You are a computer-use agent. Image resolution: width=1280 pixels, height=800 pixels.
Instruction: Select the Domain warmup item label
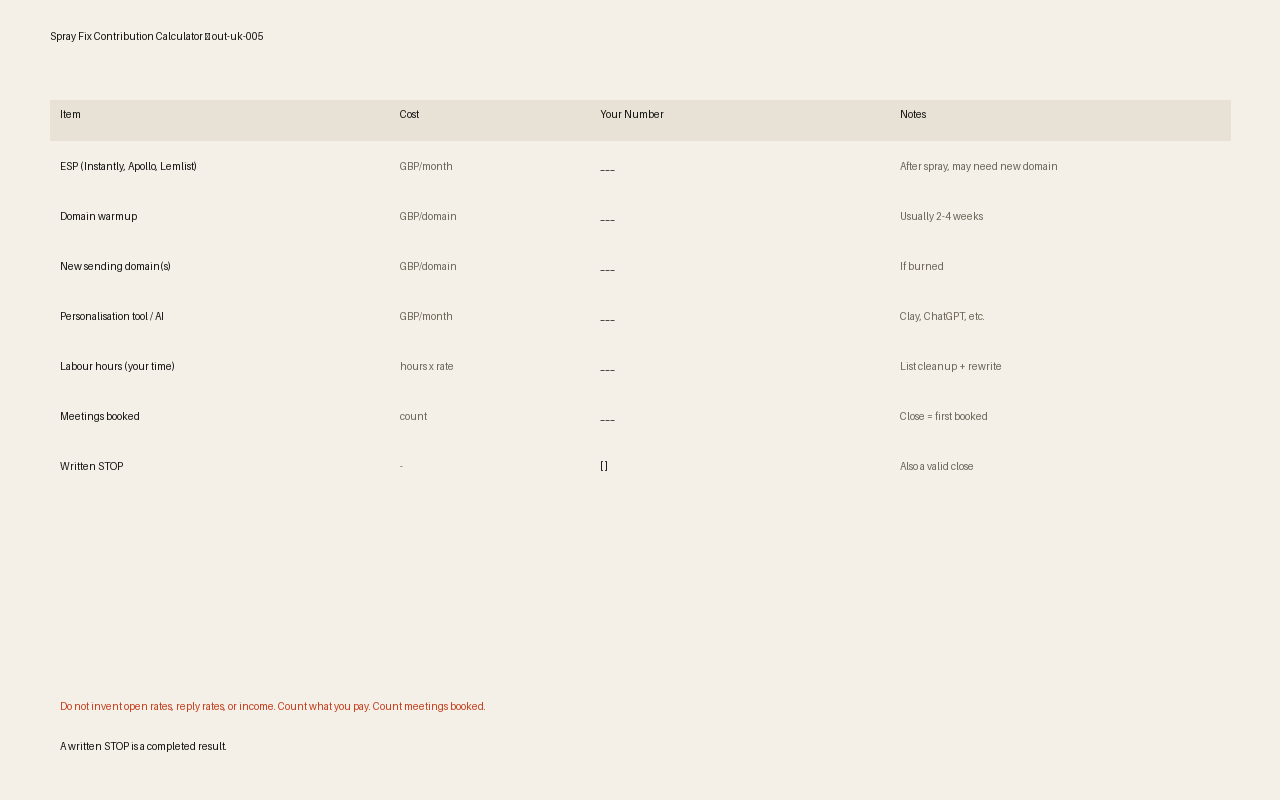pos(98,217)
